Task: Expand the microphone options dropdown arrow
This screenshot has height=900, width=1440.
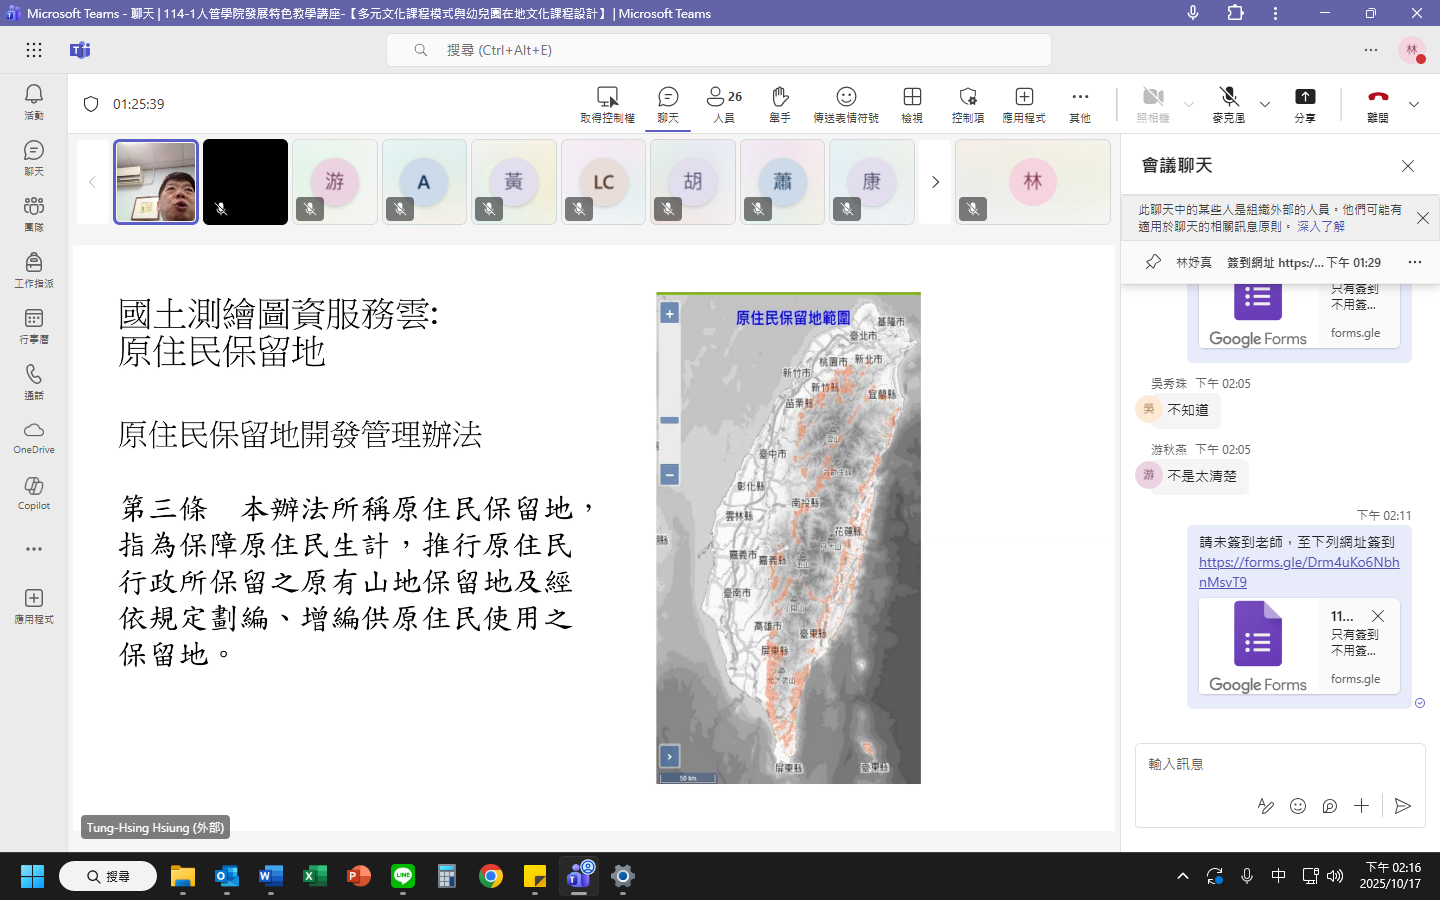Action: point(1265,104)
